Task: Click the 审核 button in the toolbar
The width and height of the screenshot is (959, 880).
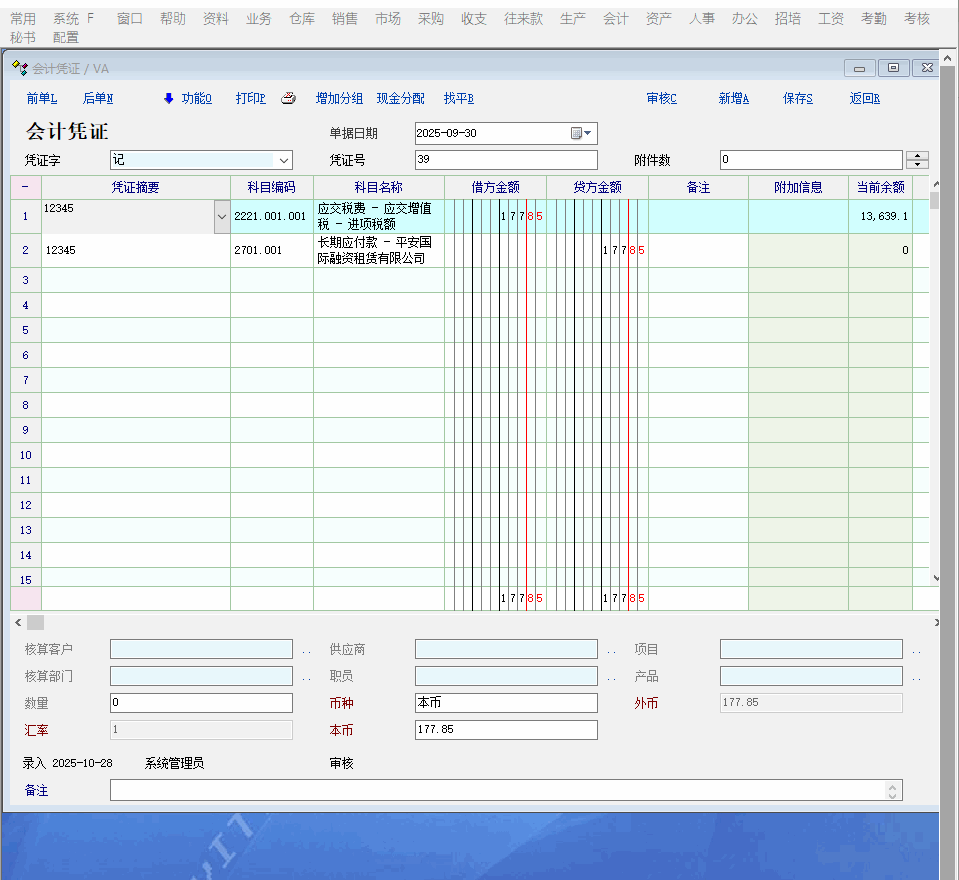Action: click(661, 98)
